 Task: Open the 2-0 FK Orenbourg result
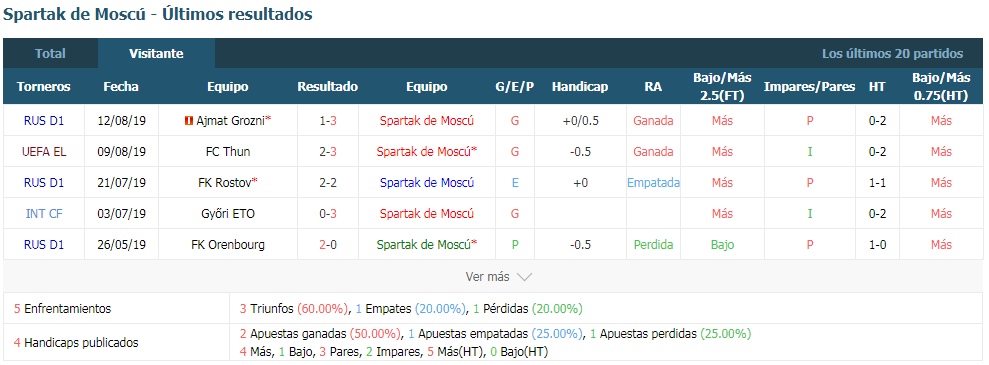point(328,245)
